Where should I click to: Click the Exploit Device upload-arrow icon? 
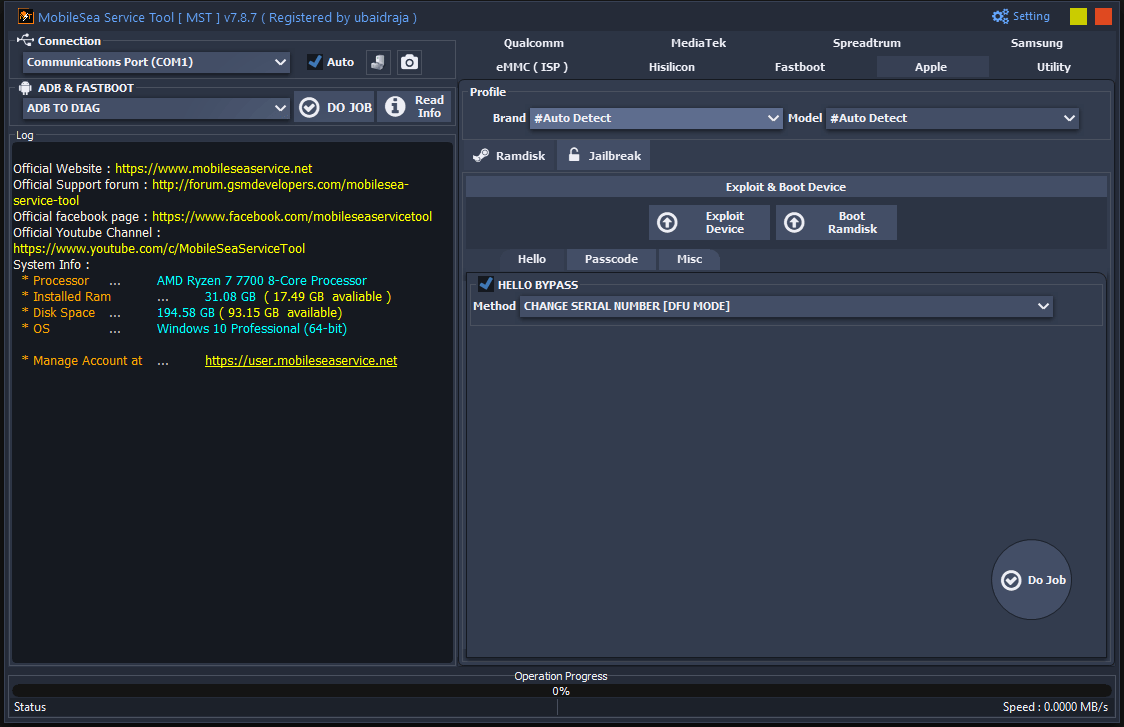tap(667, 222)
